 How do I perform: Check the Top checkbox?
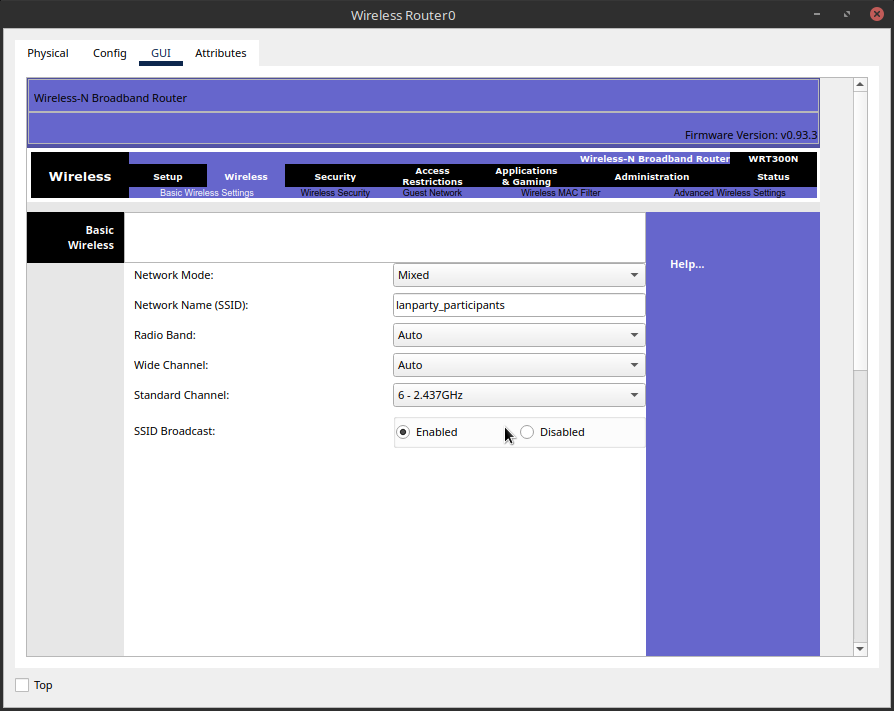[22, 685]
